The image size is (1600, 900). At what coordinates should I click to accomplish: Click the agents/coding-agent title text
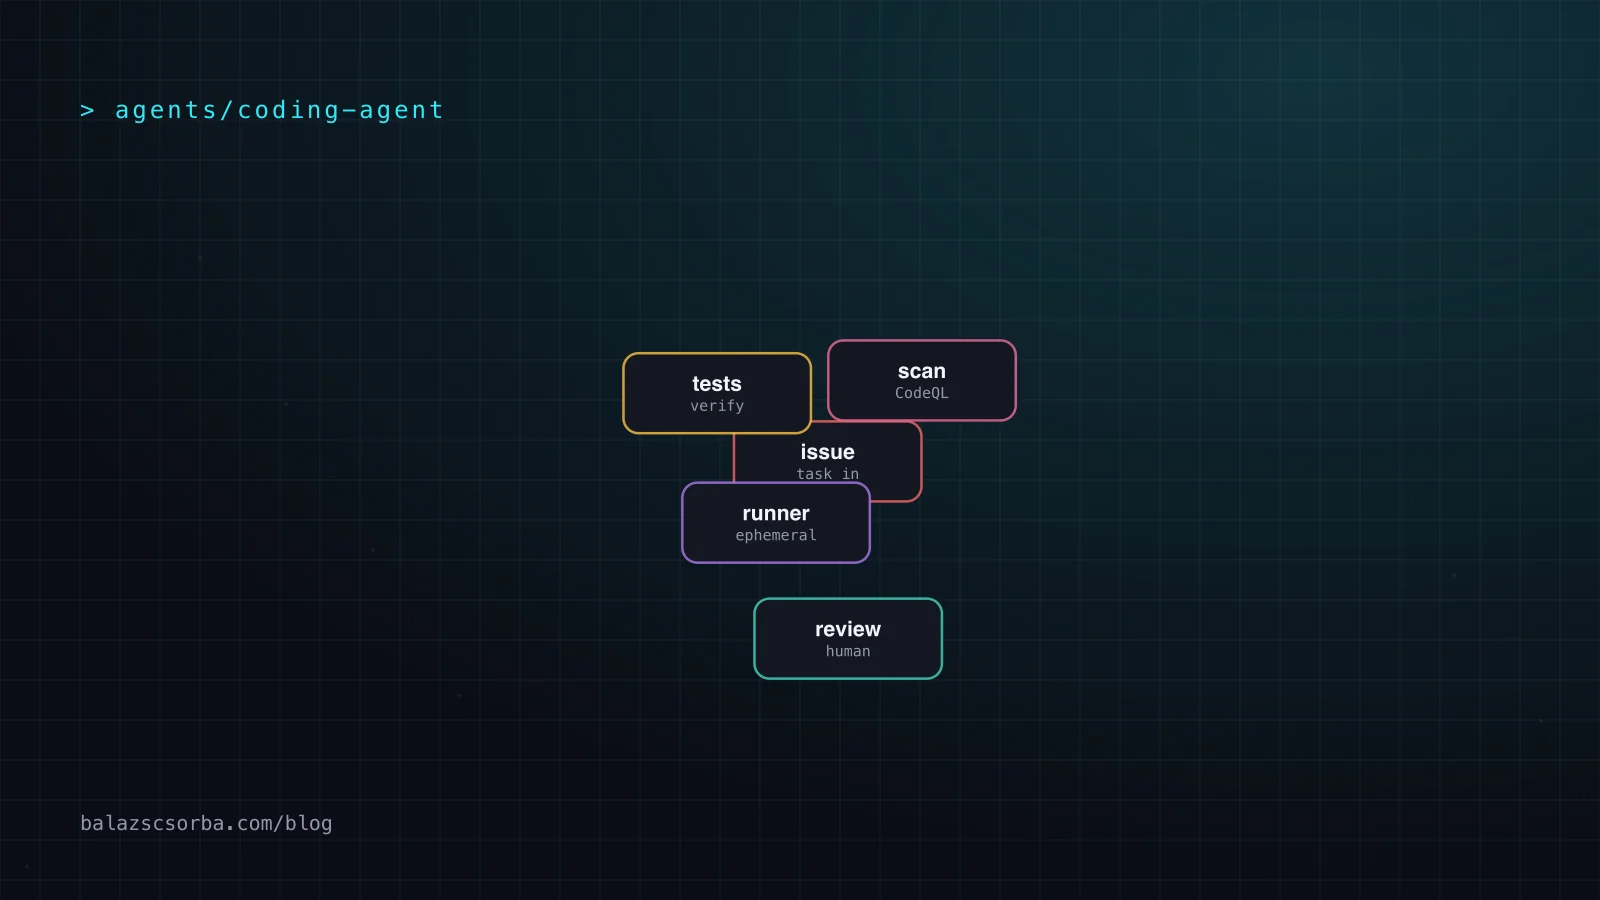[279, 110]
